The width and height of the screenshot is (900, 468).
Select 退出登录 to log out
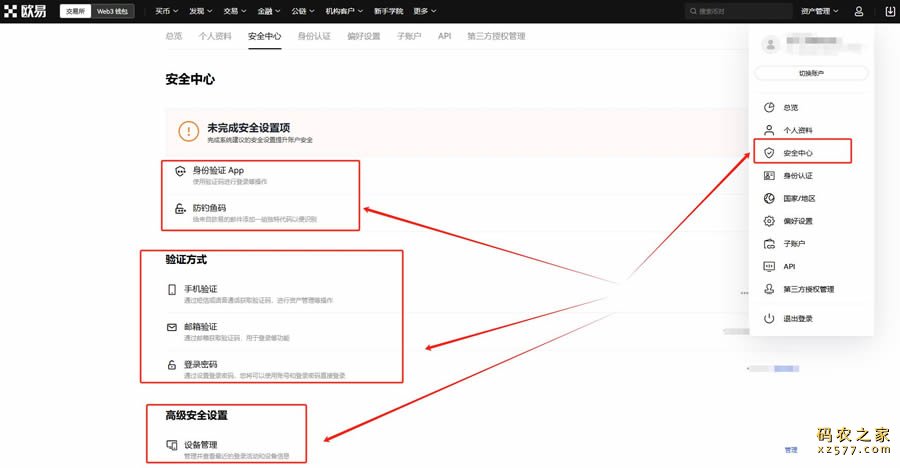tap(798, 318)
